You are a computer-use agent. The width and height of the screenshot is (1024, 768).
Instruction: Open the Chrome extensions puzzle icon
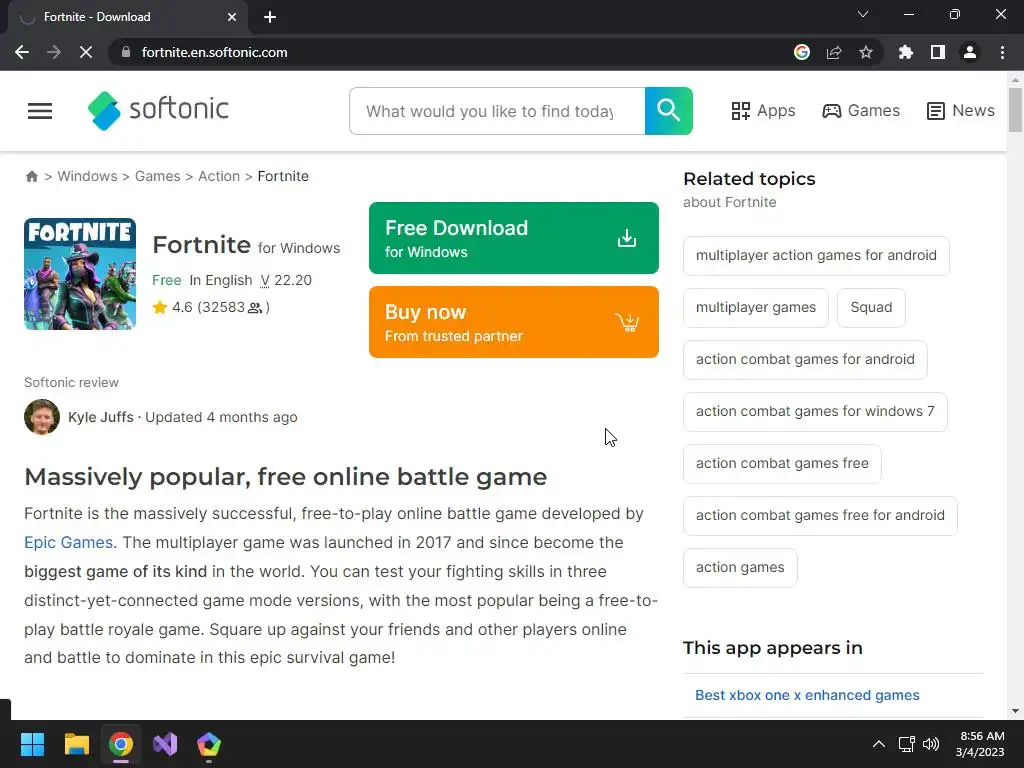pyautogui.click(x=905, y=52)
